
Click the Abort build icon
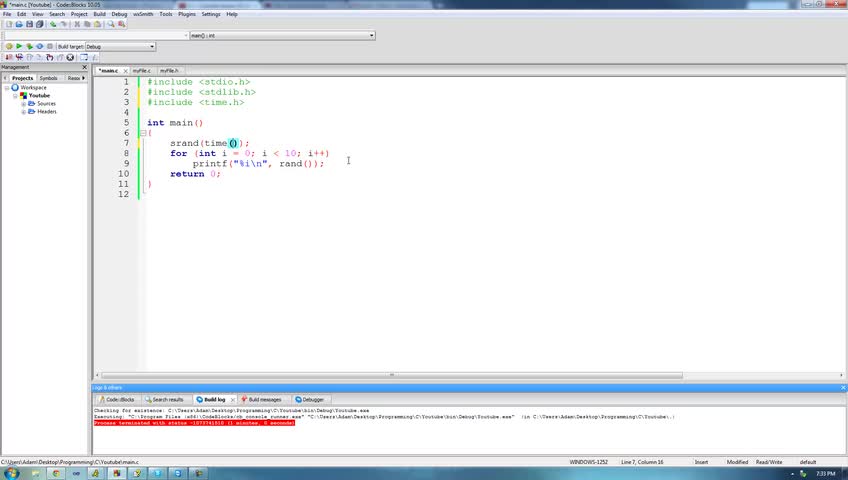50,46
